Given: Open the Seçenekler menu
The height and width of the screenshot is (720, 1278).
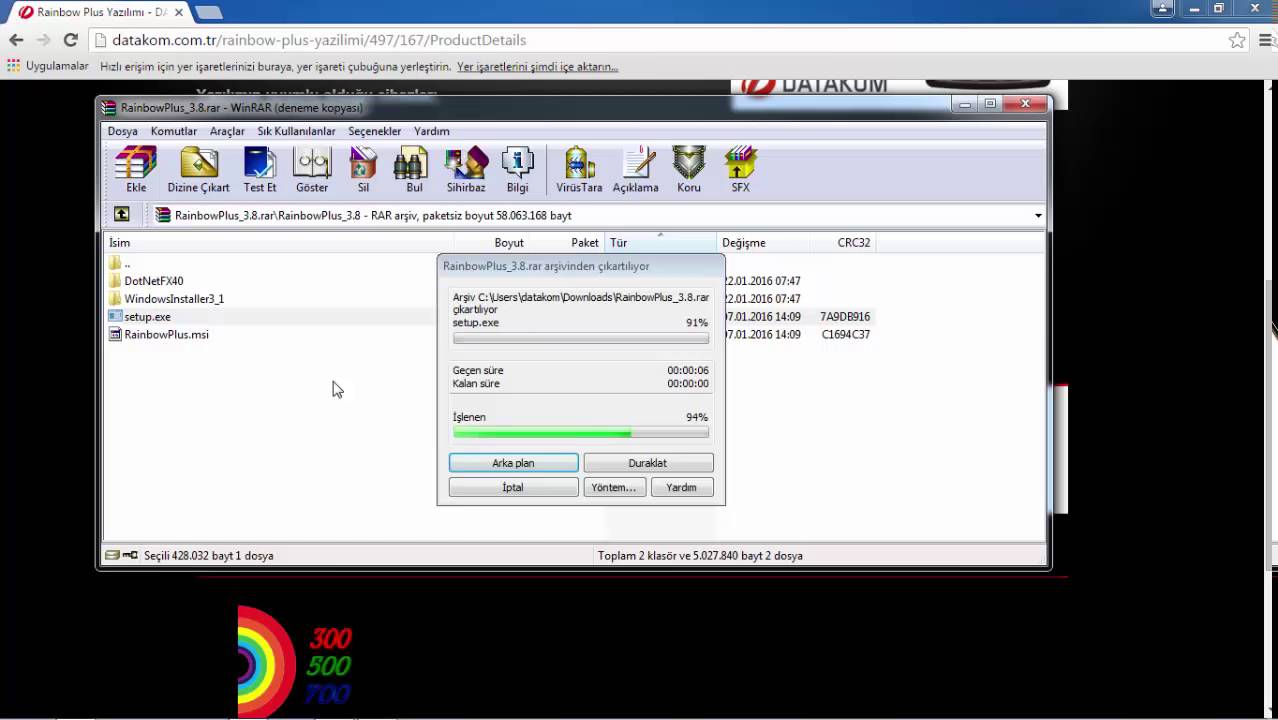Looking at the screenshot, I should [375, 131].
